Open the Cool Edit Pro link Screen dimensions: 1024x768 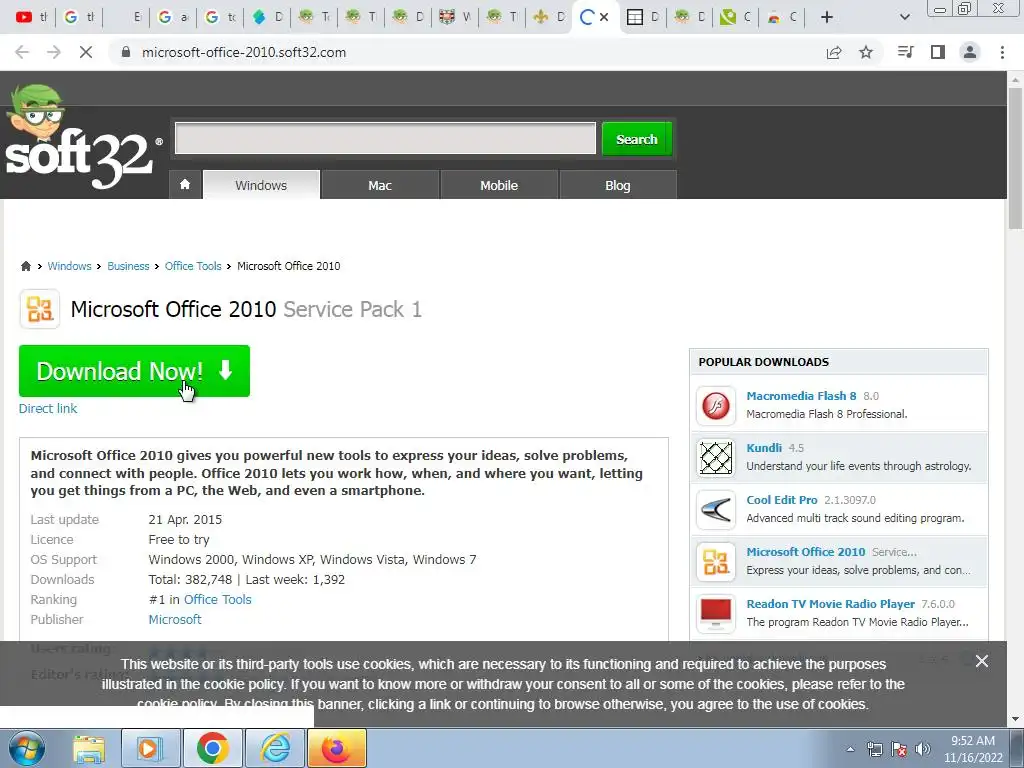(x=782, y=500)
